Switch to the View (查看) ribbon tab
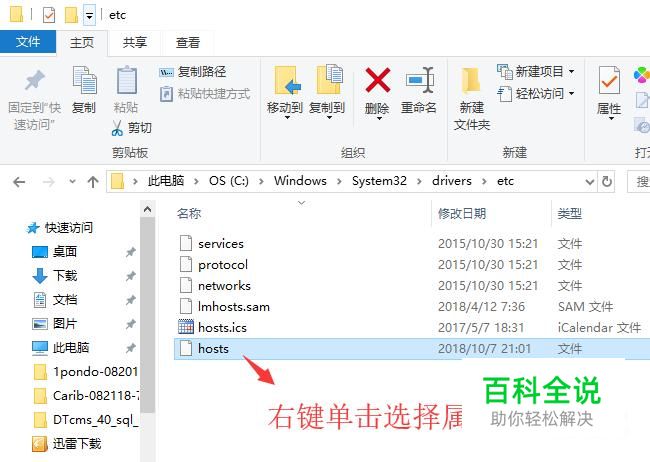 pos(187,42)
